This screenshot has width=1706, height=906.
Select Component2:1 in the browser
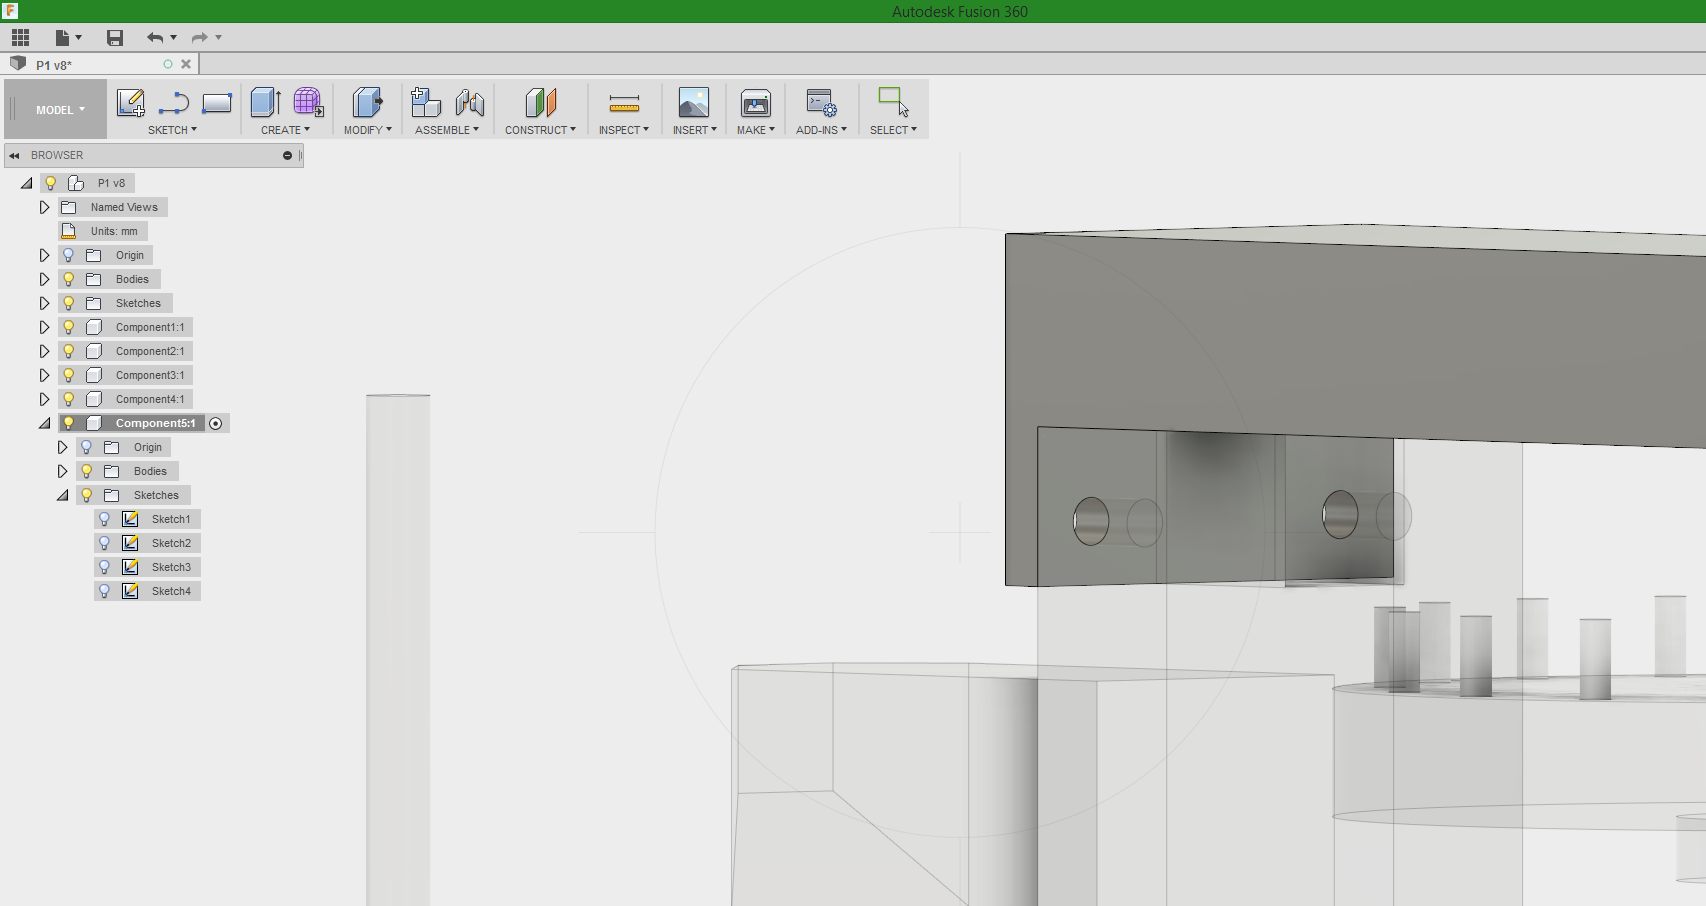(150, 351)
